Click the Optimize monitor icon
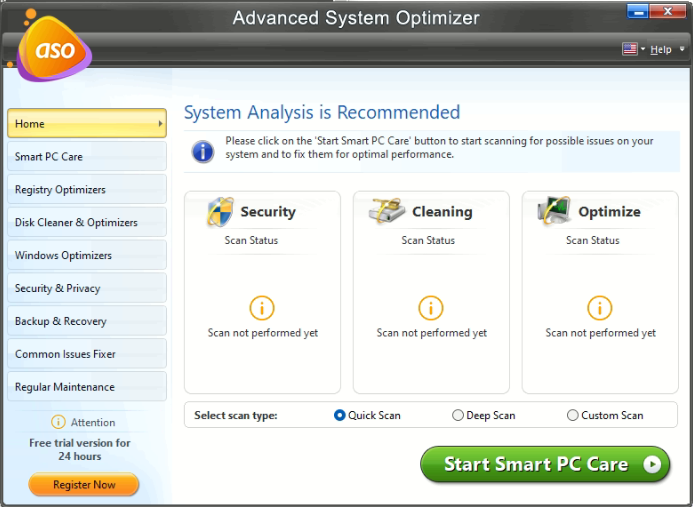This screenshot has width=693, height=507. pos(554,211)
